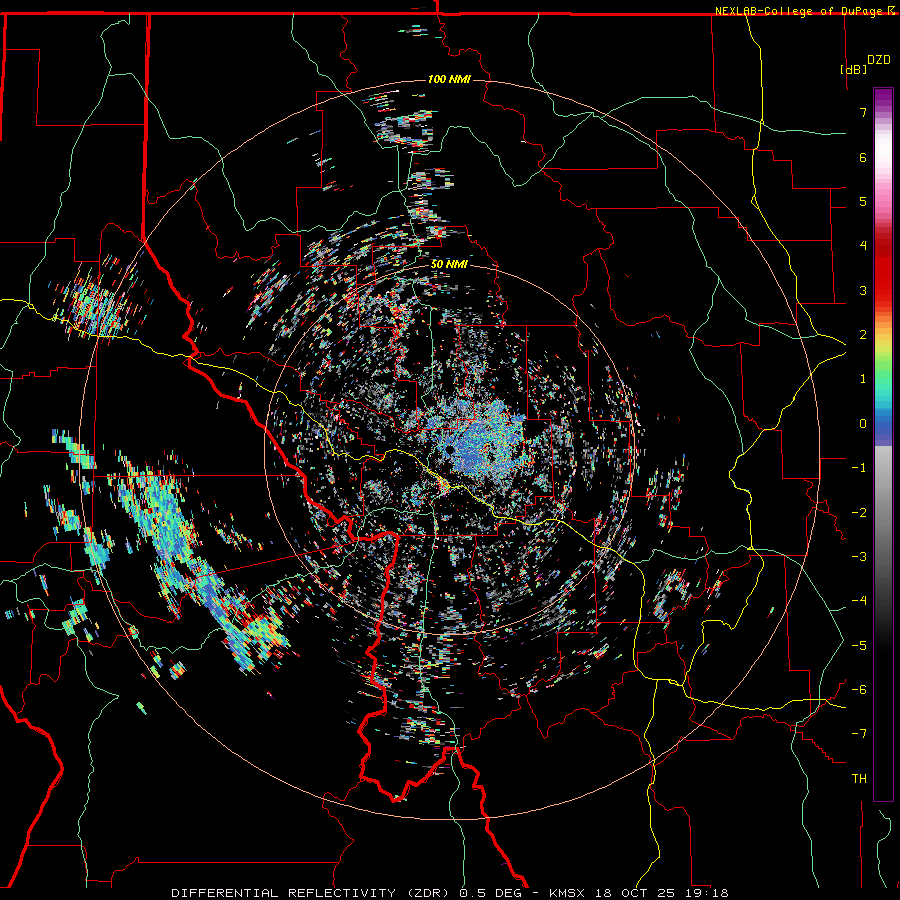
Task: Click the 1 value on color scale
Action: point(863,378)
